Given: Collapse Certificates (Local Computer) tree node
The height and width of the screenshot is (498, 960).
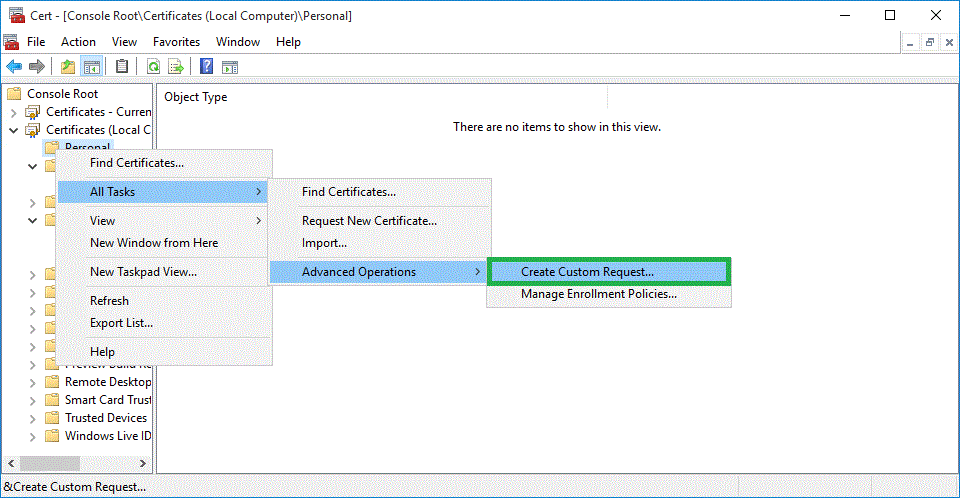Looking at the screenshot, I should click(x=14, y=130).
